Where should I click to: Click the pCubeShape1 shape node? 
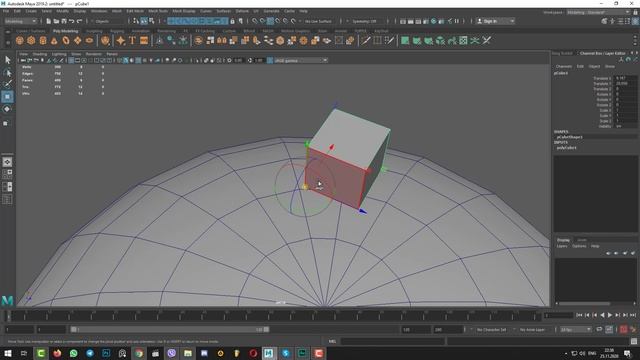click(x=570, y=137)
